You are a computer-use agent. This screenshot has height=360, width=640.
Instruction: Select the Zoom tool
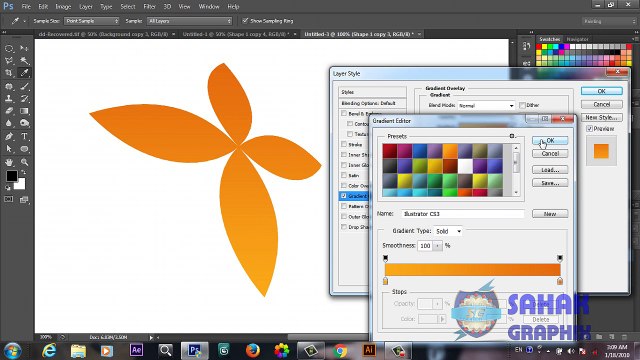[x=24, y=162]
